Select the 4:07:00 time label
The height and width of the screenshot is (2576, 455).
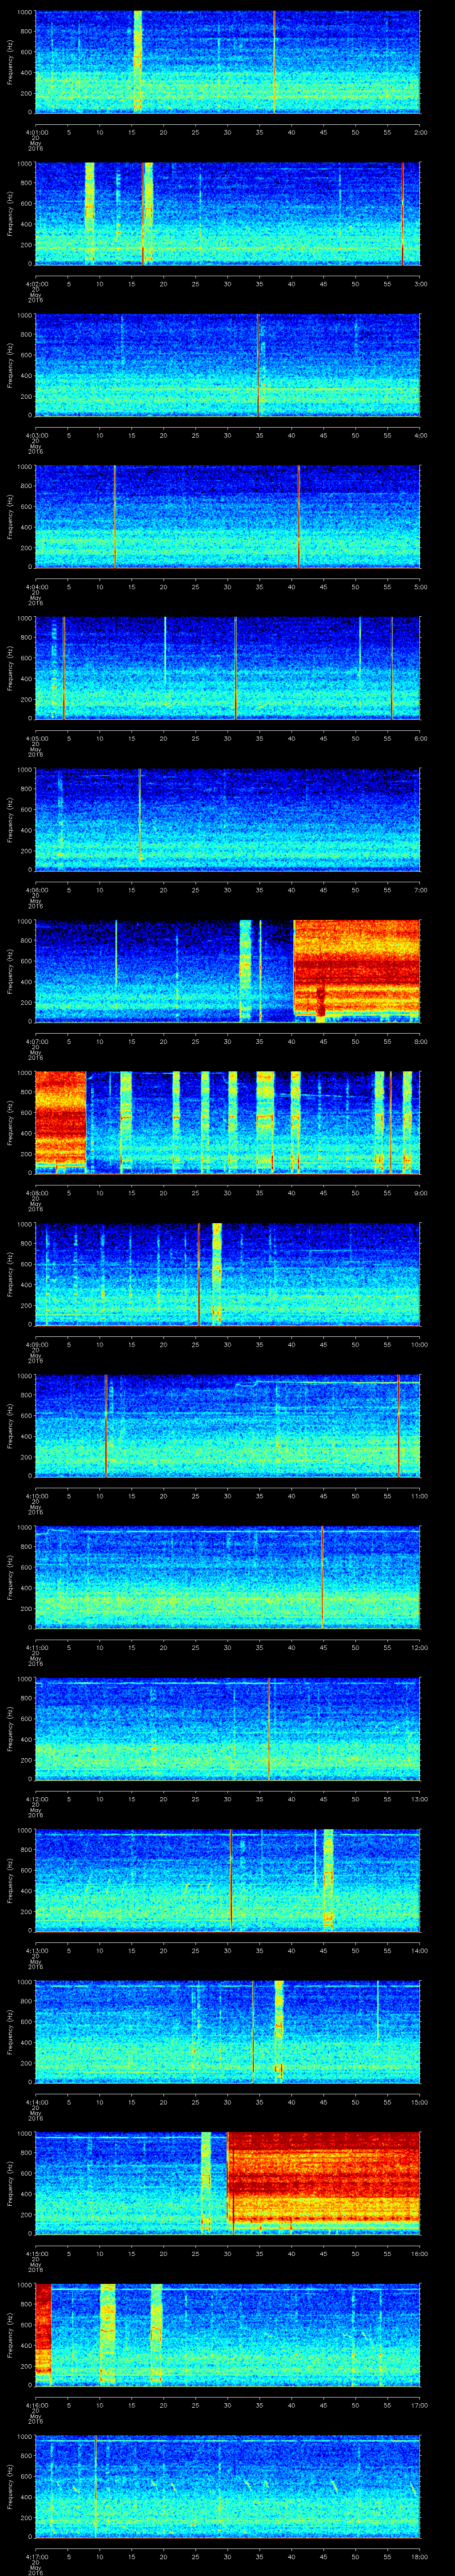36,1041
